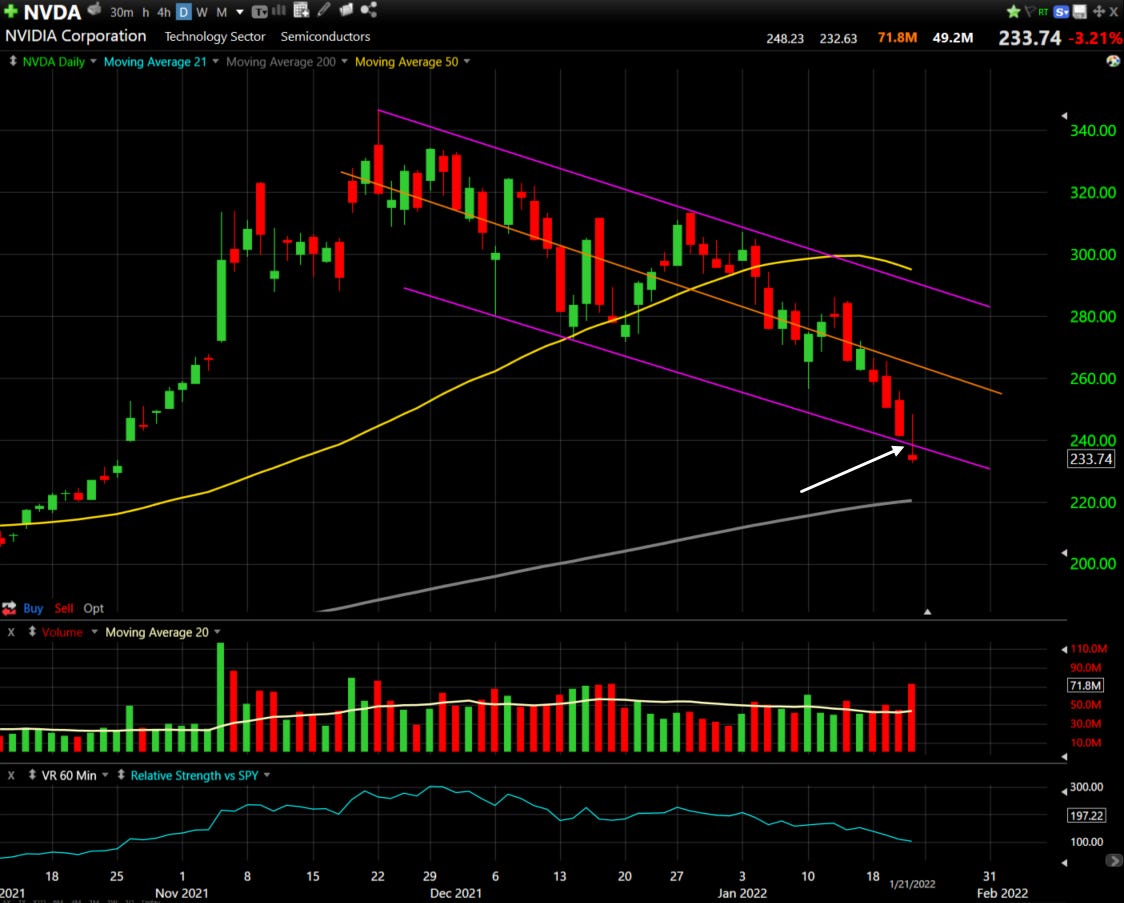1124x903 pixels.
Task: Click the reorder arrows before Relative Strength
Action: click(121, 775)
